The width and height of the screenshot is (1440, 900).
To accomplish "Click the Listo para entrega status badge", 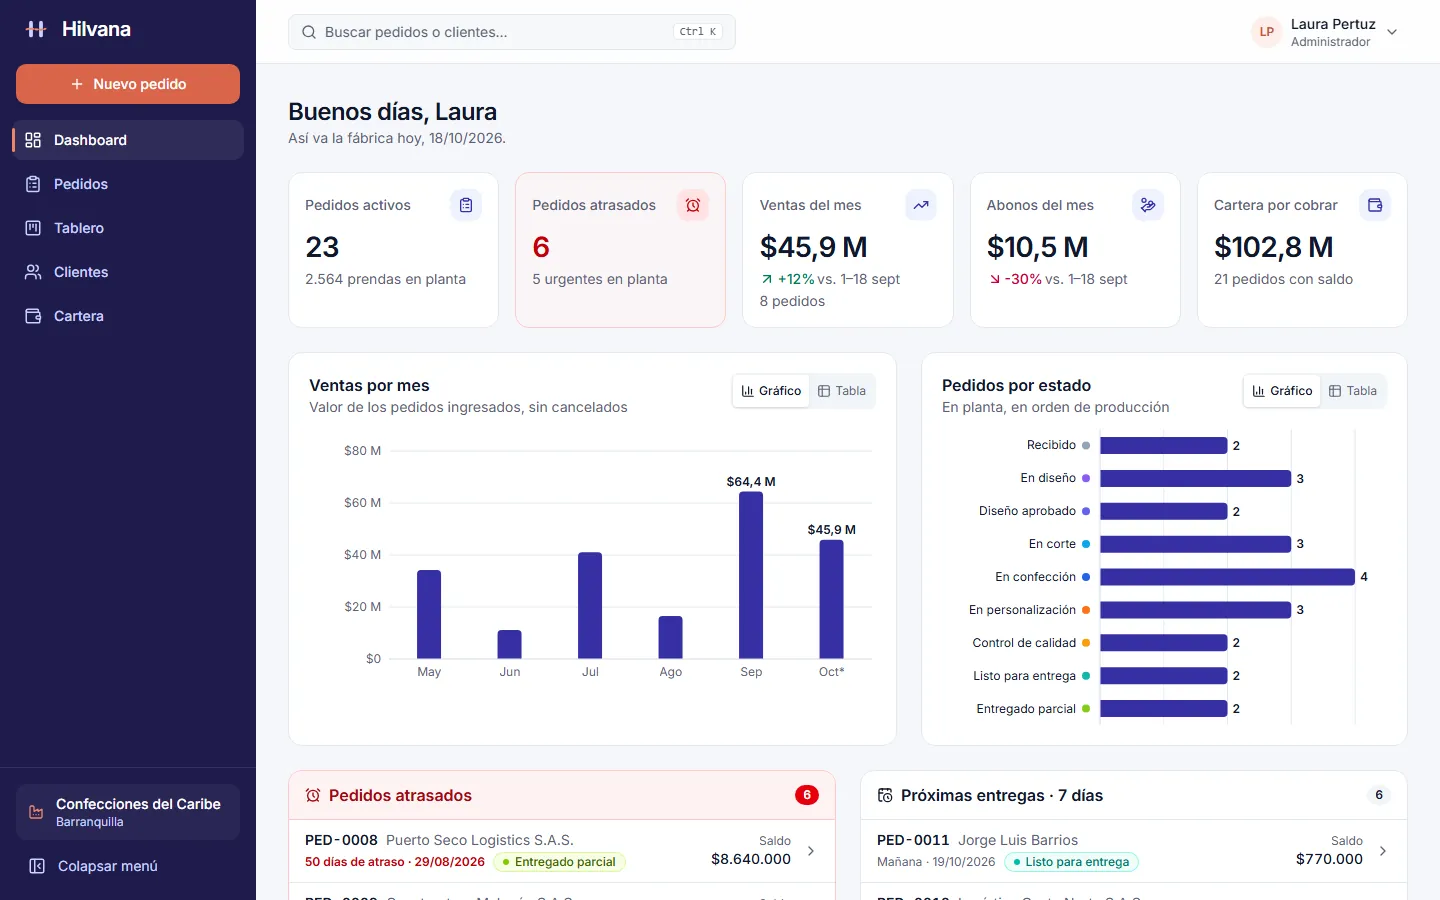I will click(1071, 862).
